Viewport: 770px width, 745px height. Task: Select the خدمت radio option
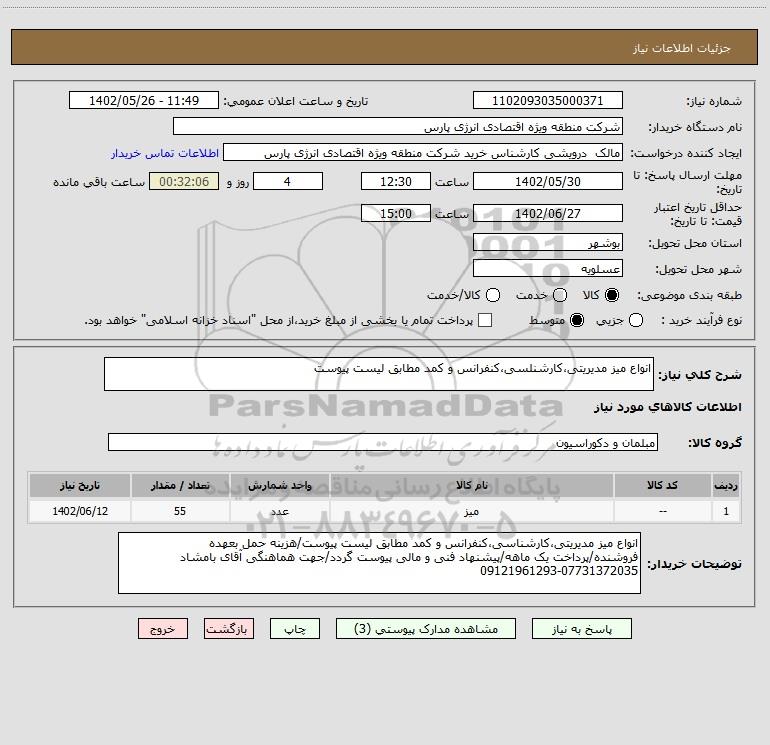[x=560, y=296]
